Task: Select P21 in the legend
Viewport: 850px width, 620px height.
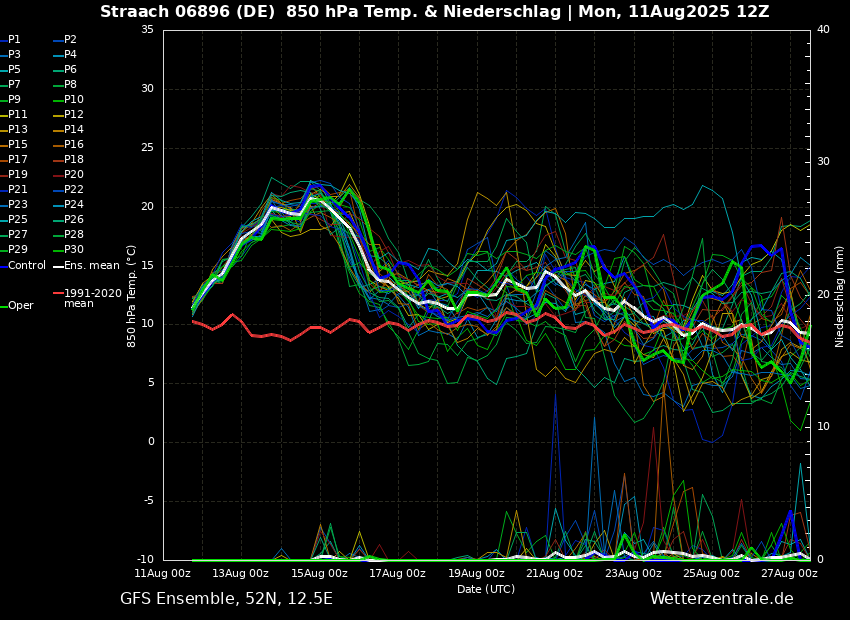Action: click(x=18, y=190)
